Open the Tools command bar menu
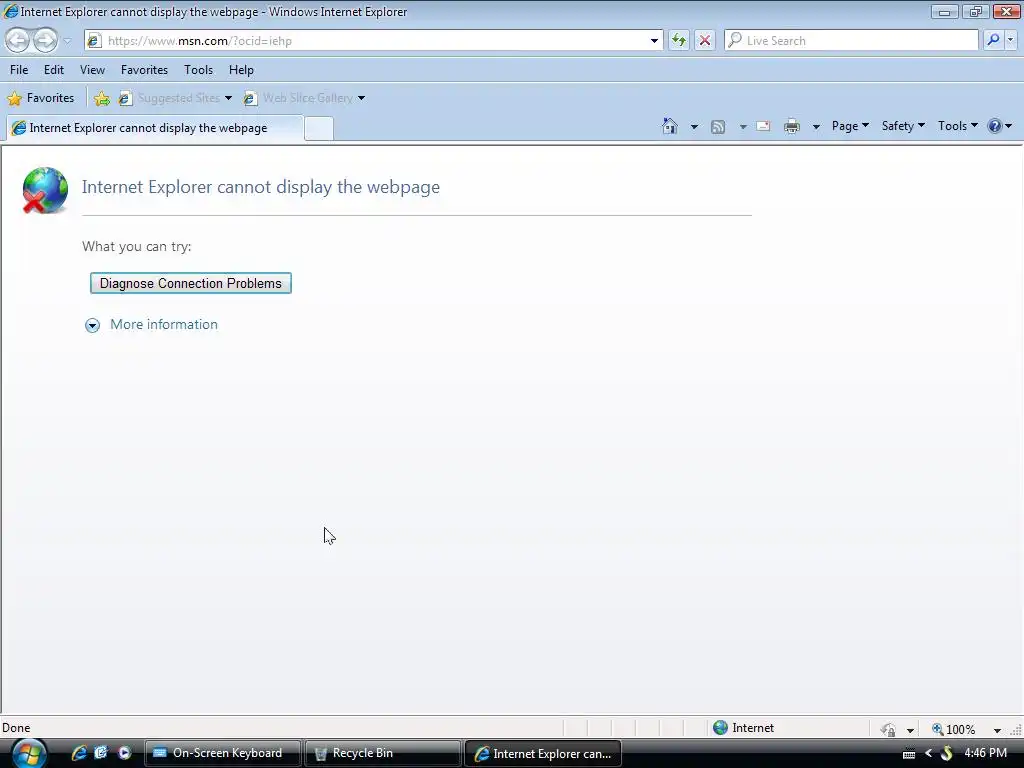 click(x=957, y=126)
